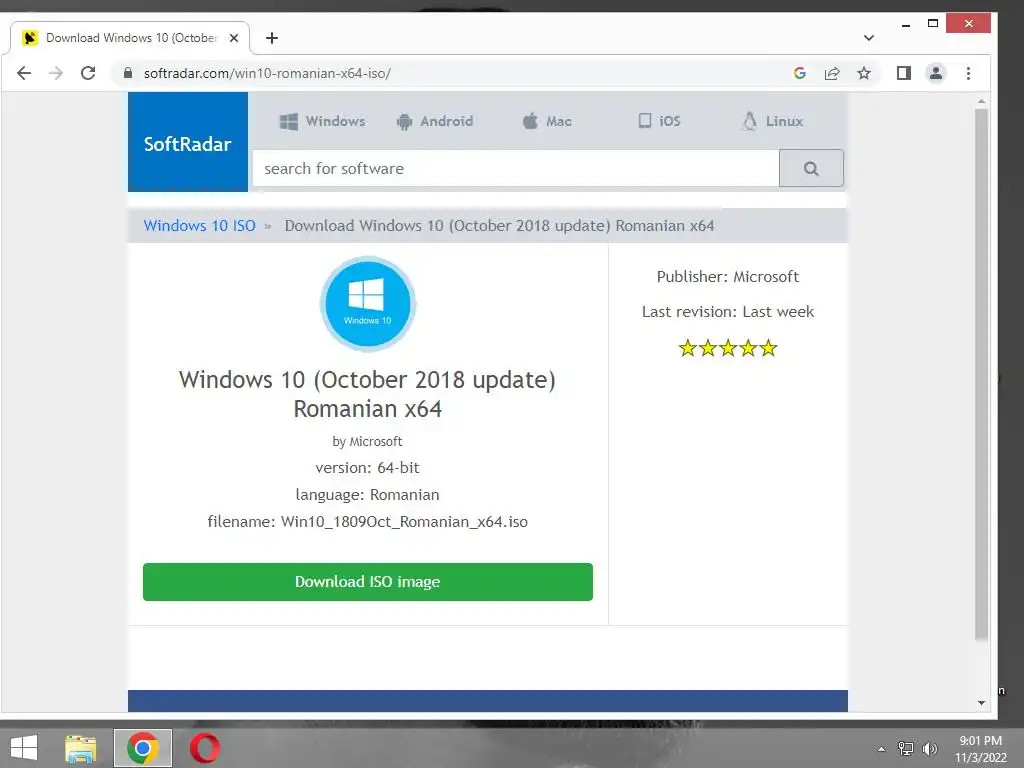Open a new tab with plus button

272,38
